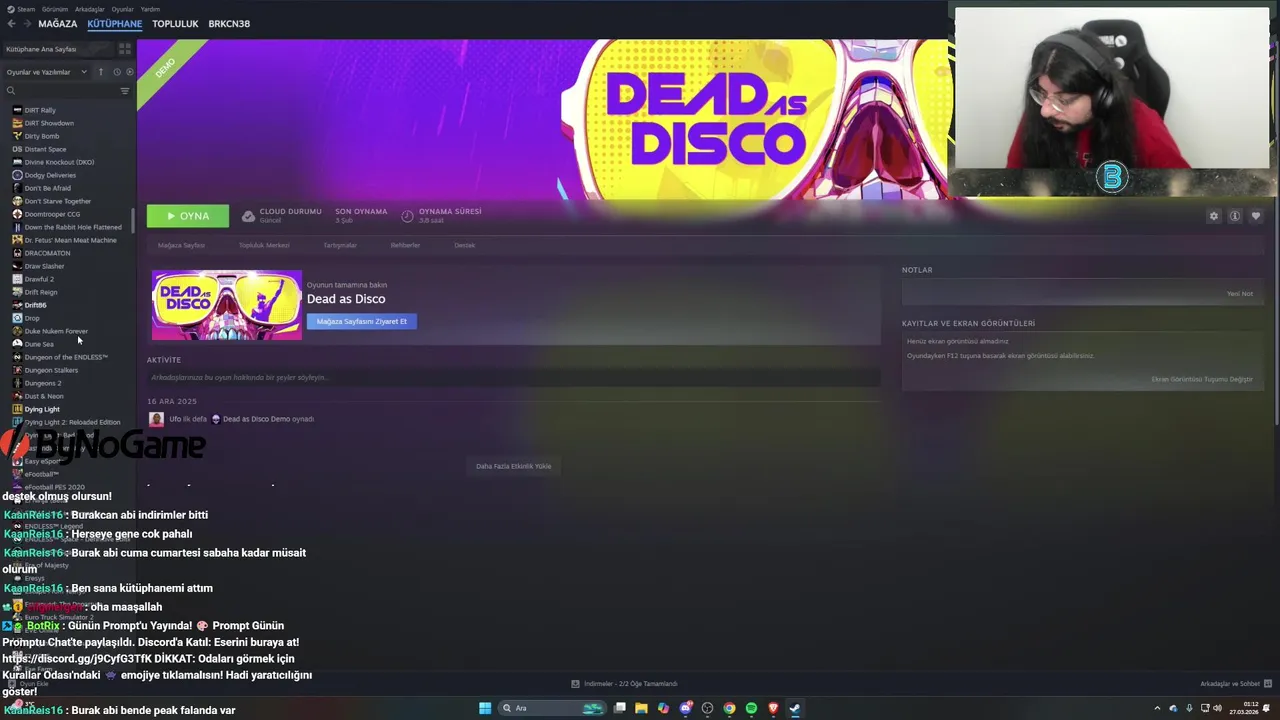The width and height of the screenshot is (1280, 720).
Task: Open the Yardım menu
Action: click(150, 9)
